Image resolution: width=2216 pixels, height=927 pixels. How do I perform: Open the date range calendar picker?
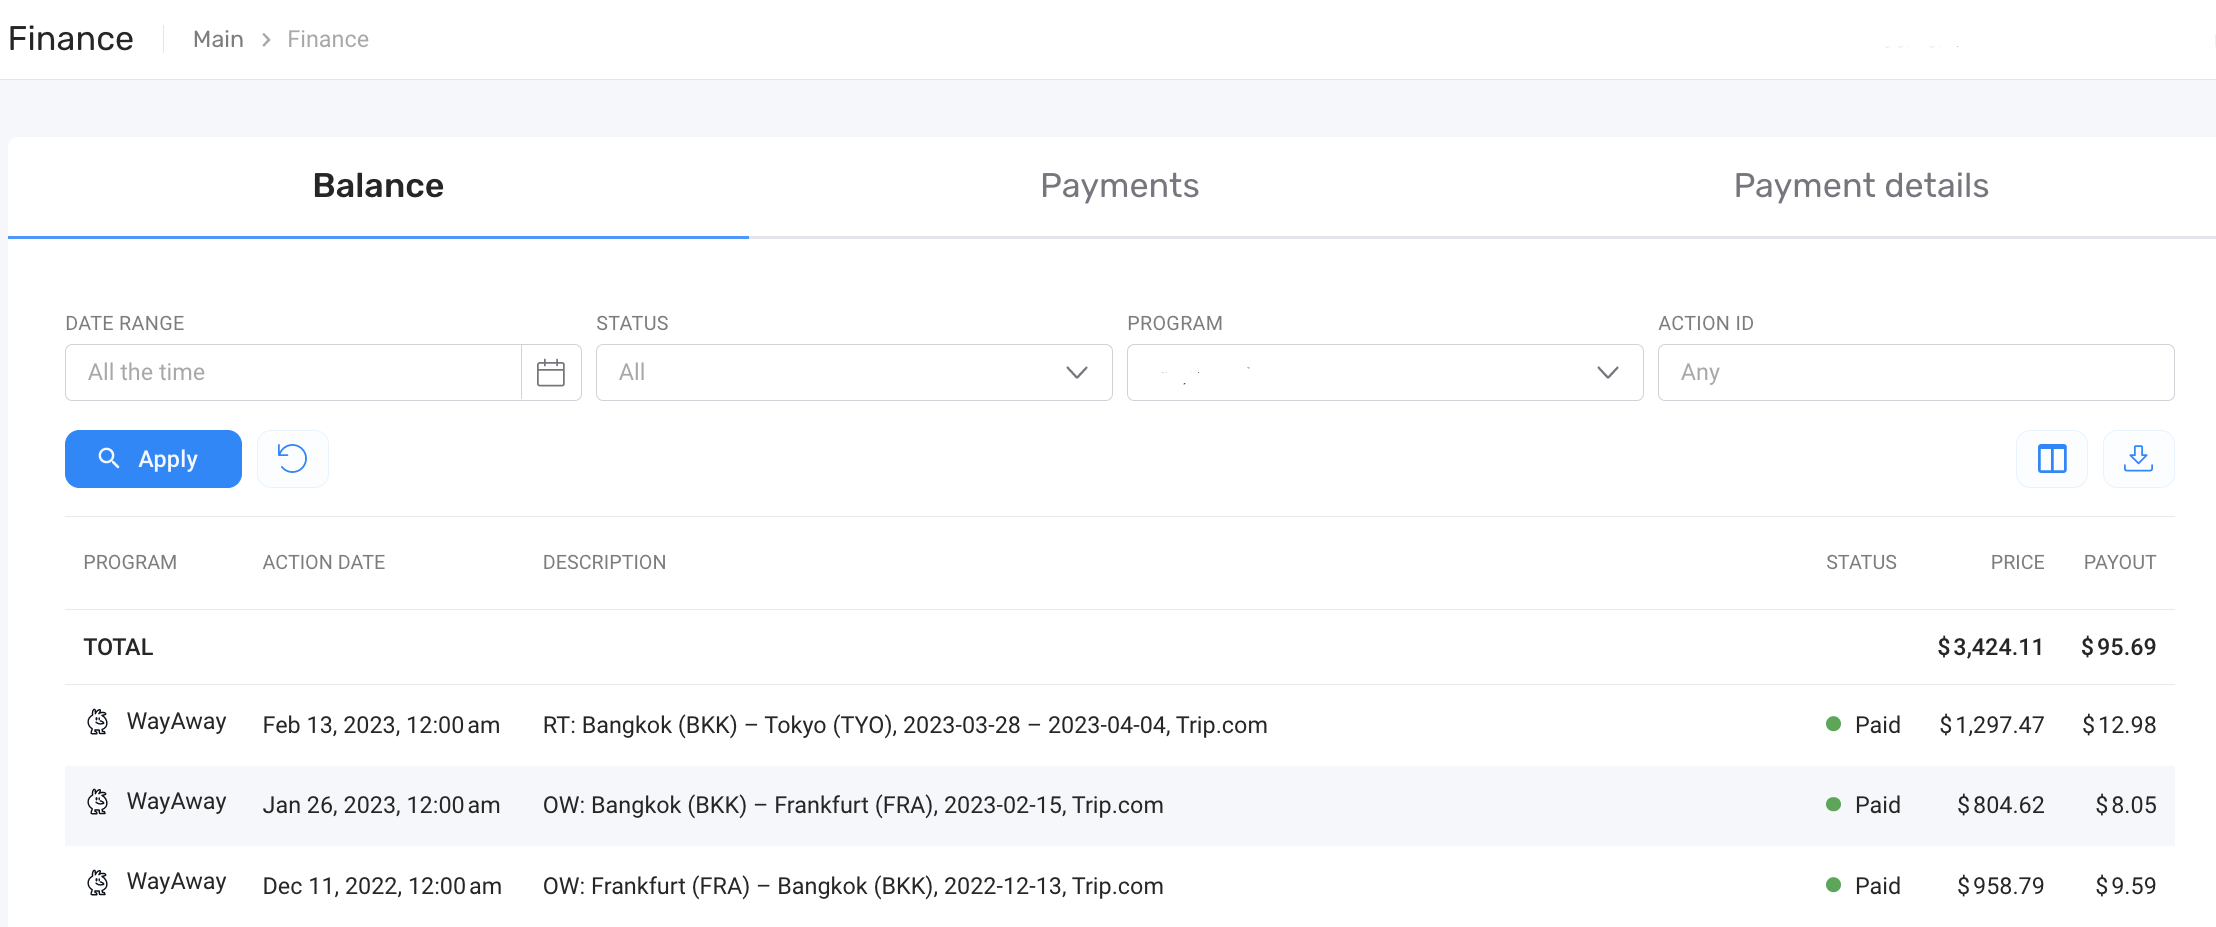tap(551, 373)
